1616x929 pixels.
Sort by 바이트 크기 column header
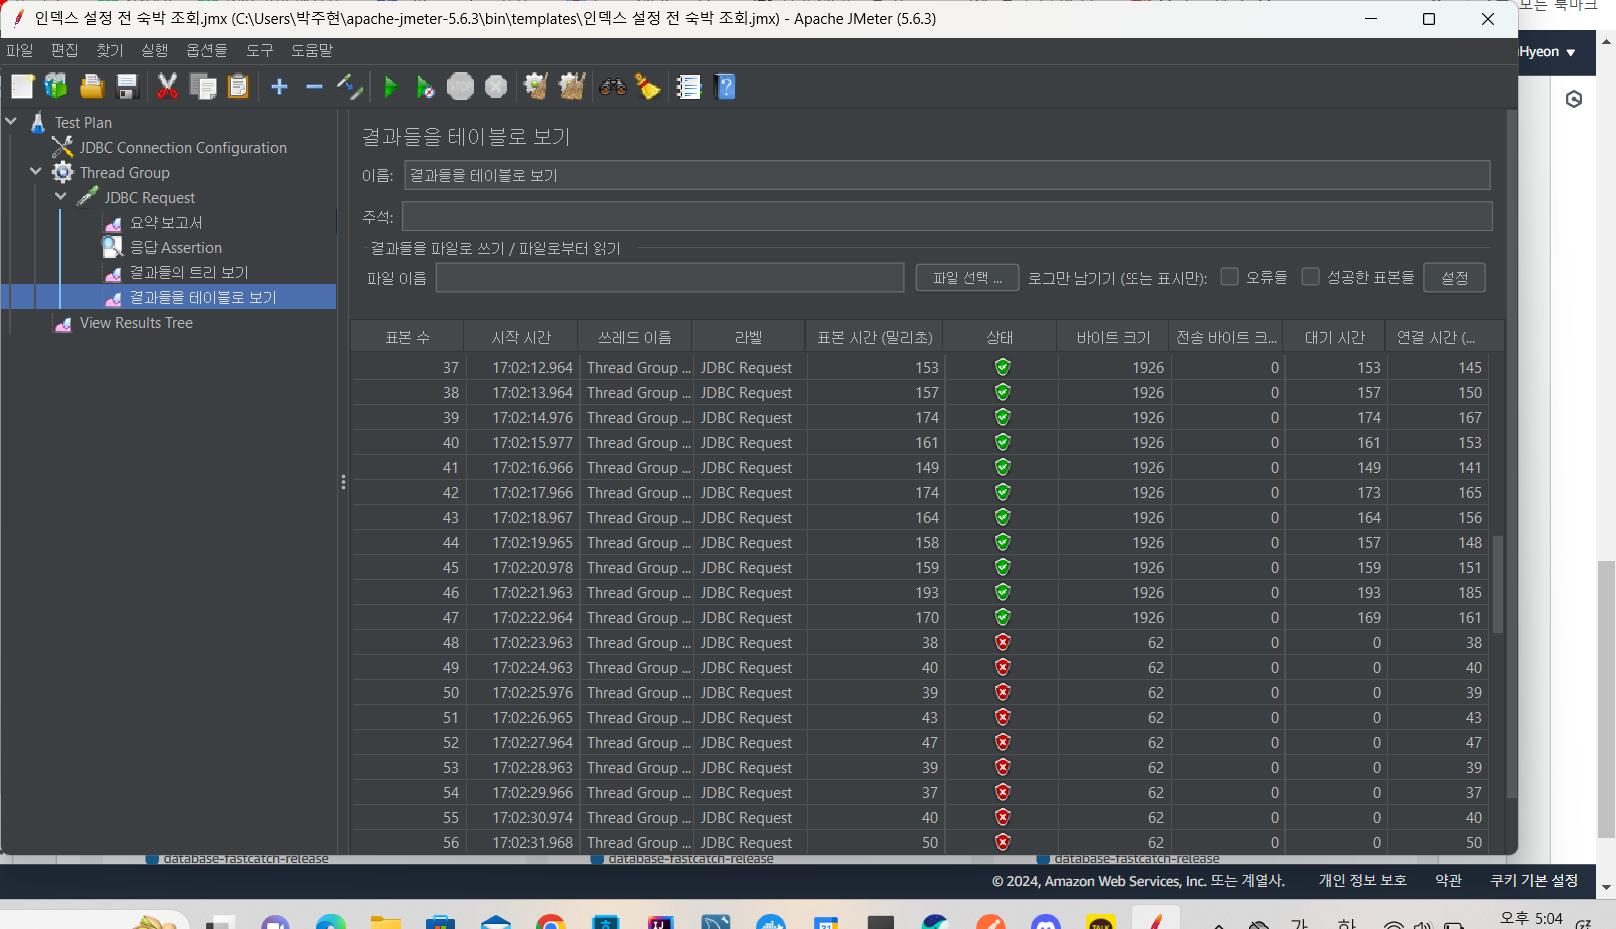(1113, 337)
